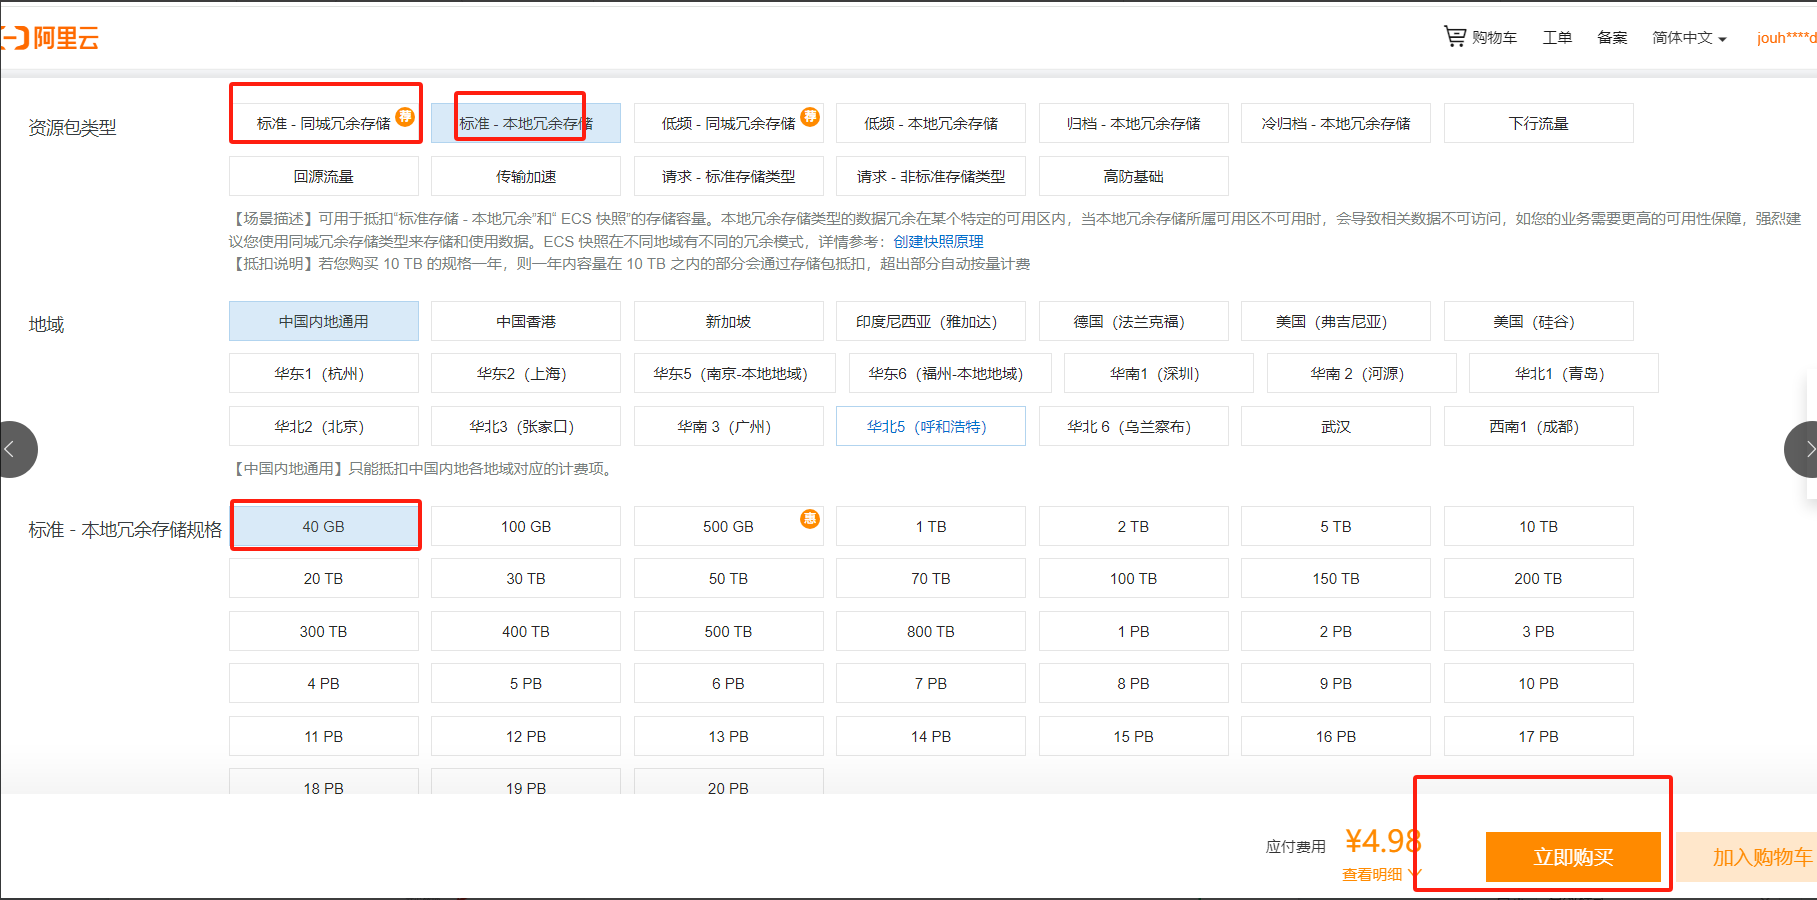Open the 创建快照原理 link
The width and height of the screenshot is (1817, 900).
[x=938, y=241]
